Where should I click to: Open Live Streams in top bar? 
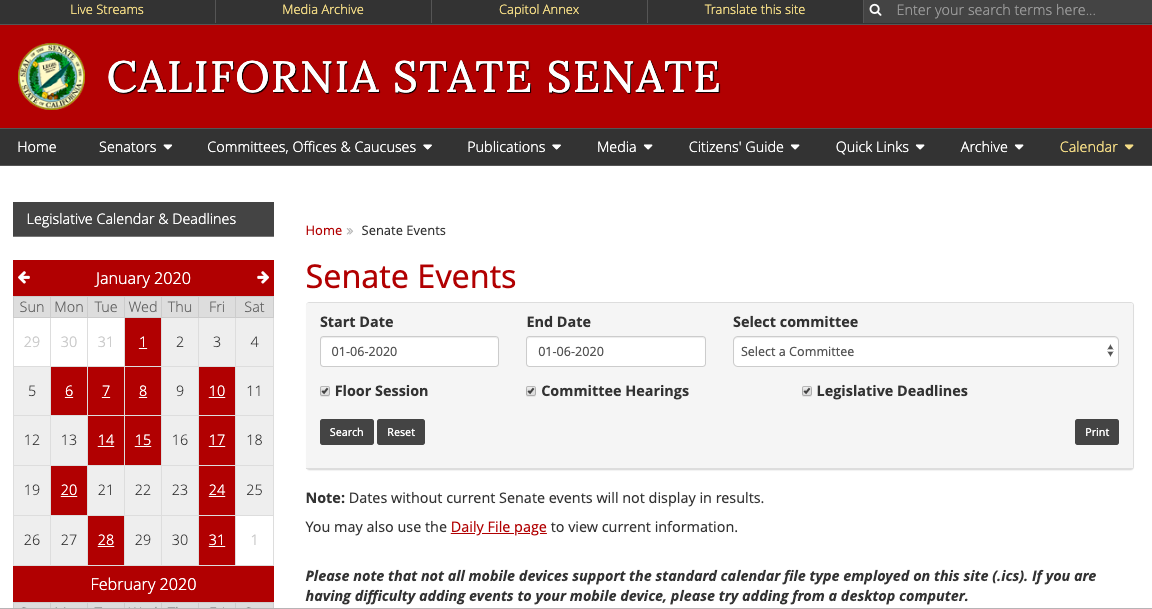point(107,10)
